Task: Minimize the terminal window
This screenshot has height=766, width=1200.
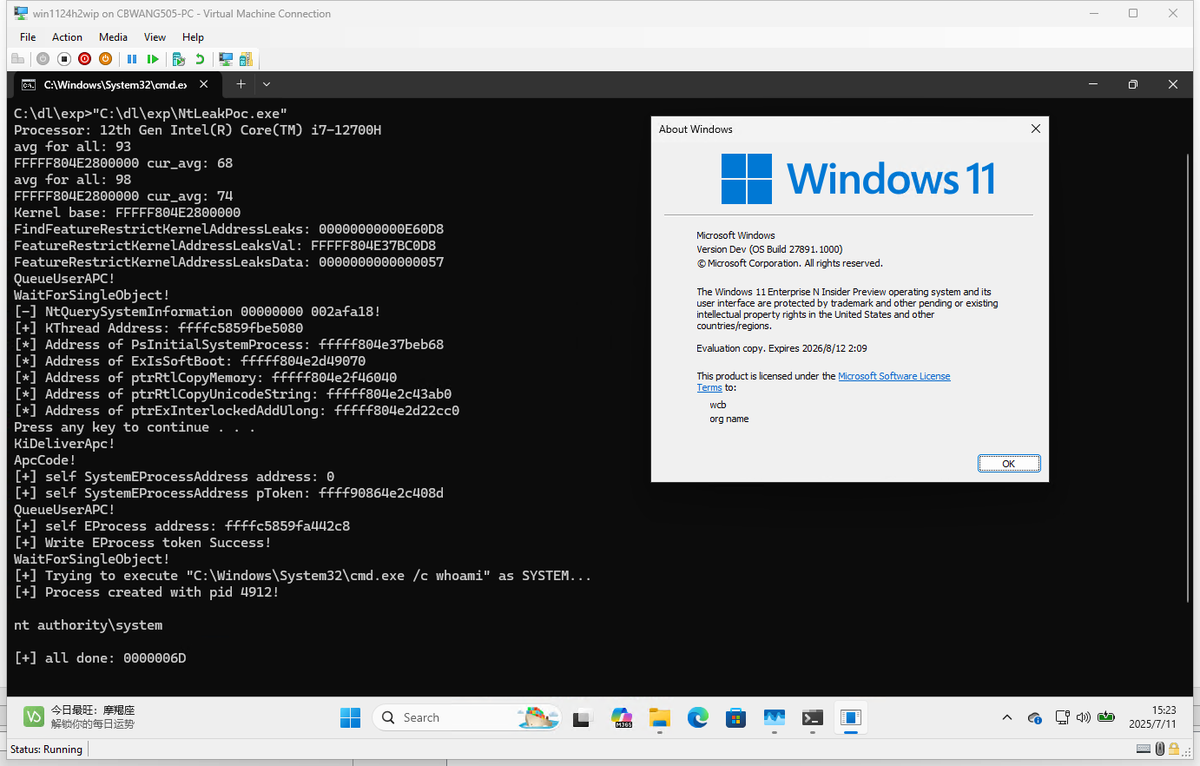Action: [x=1093, y=85]
